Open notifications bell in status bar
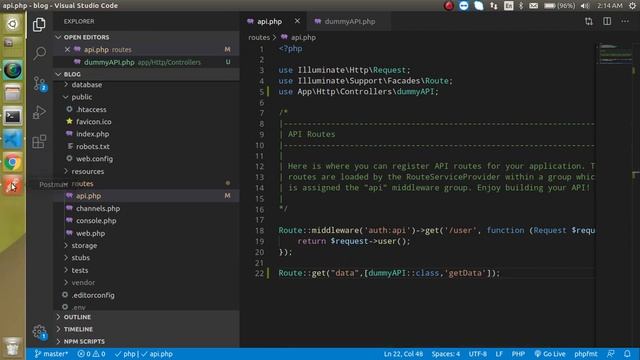 pyautogui.click(x=627, y=354)
